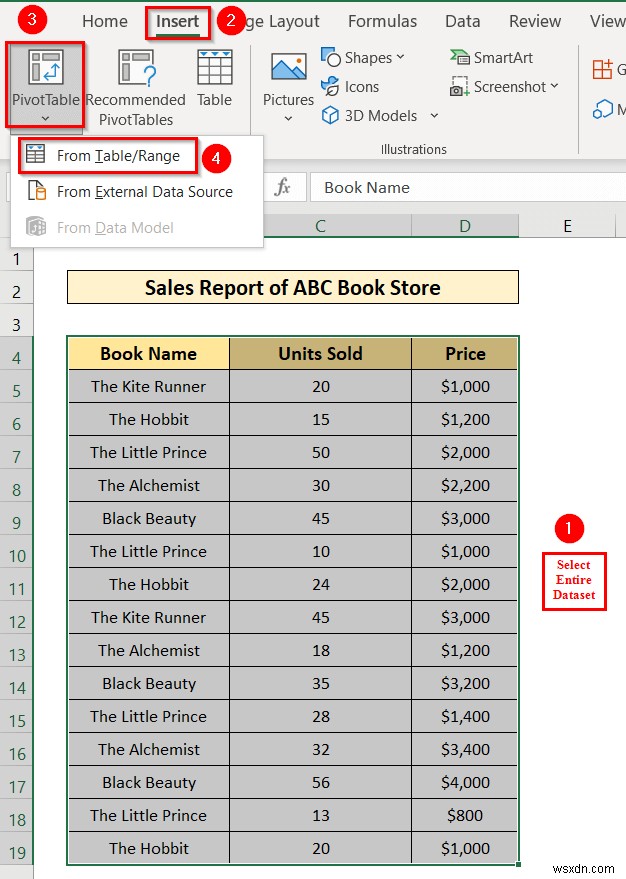Image resolution: width=626 pixels, height=879 pixels.
Task: Click units sold value 18
Action: click(x=320, y=650)
